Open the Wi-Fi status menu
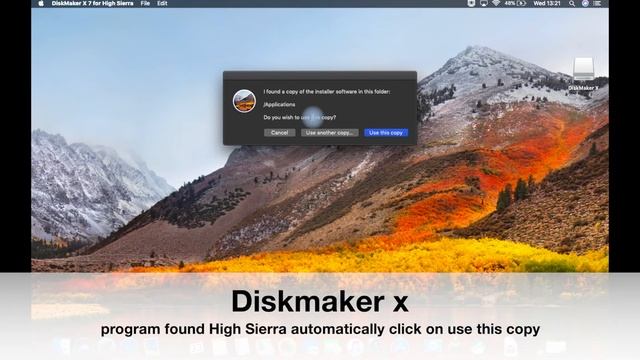The image size is (640, 360). 496,3
